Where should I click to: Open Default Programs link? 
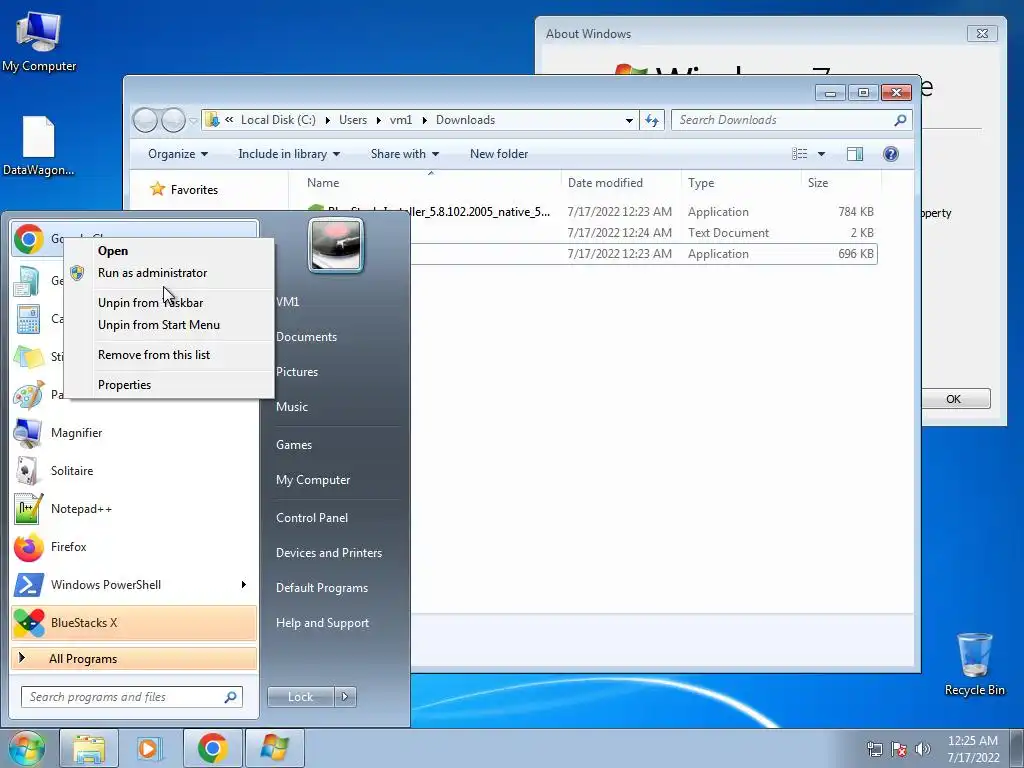pyautogui.click(x=321, y=588)
